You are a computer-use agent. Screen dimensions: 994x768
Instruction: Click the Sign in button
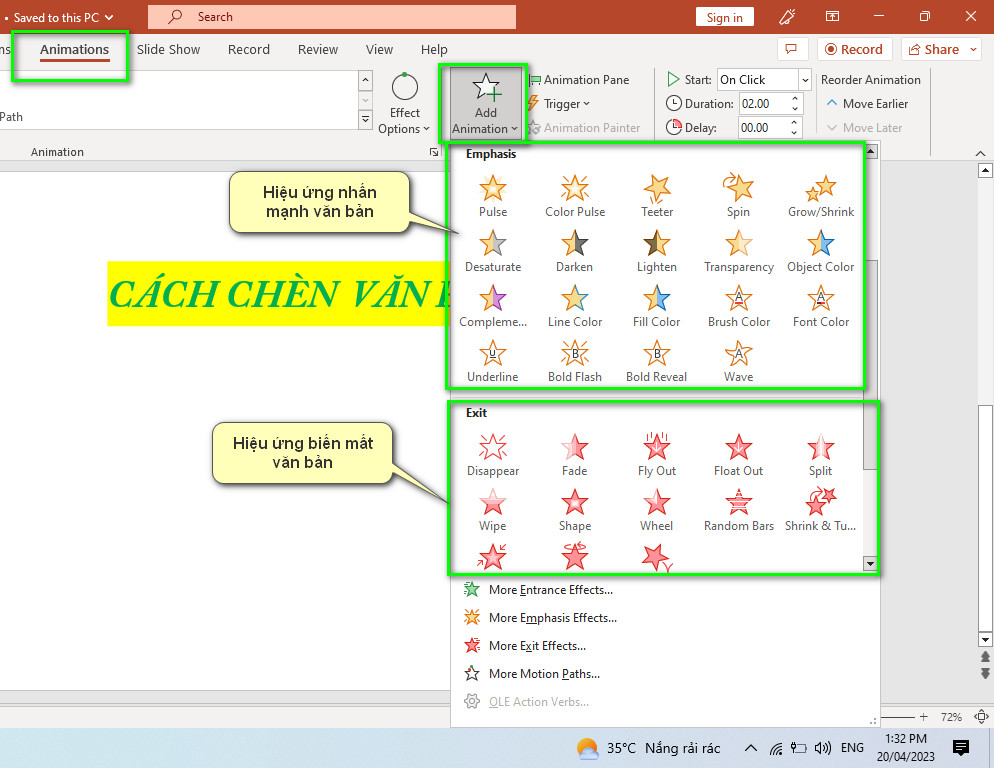point(725,17)
